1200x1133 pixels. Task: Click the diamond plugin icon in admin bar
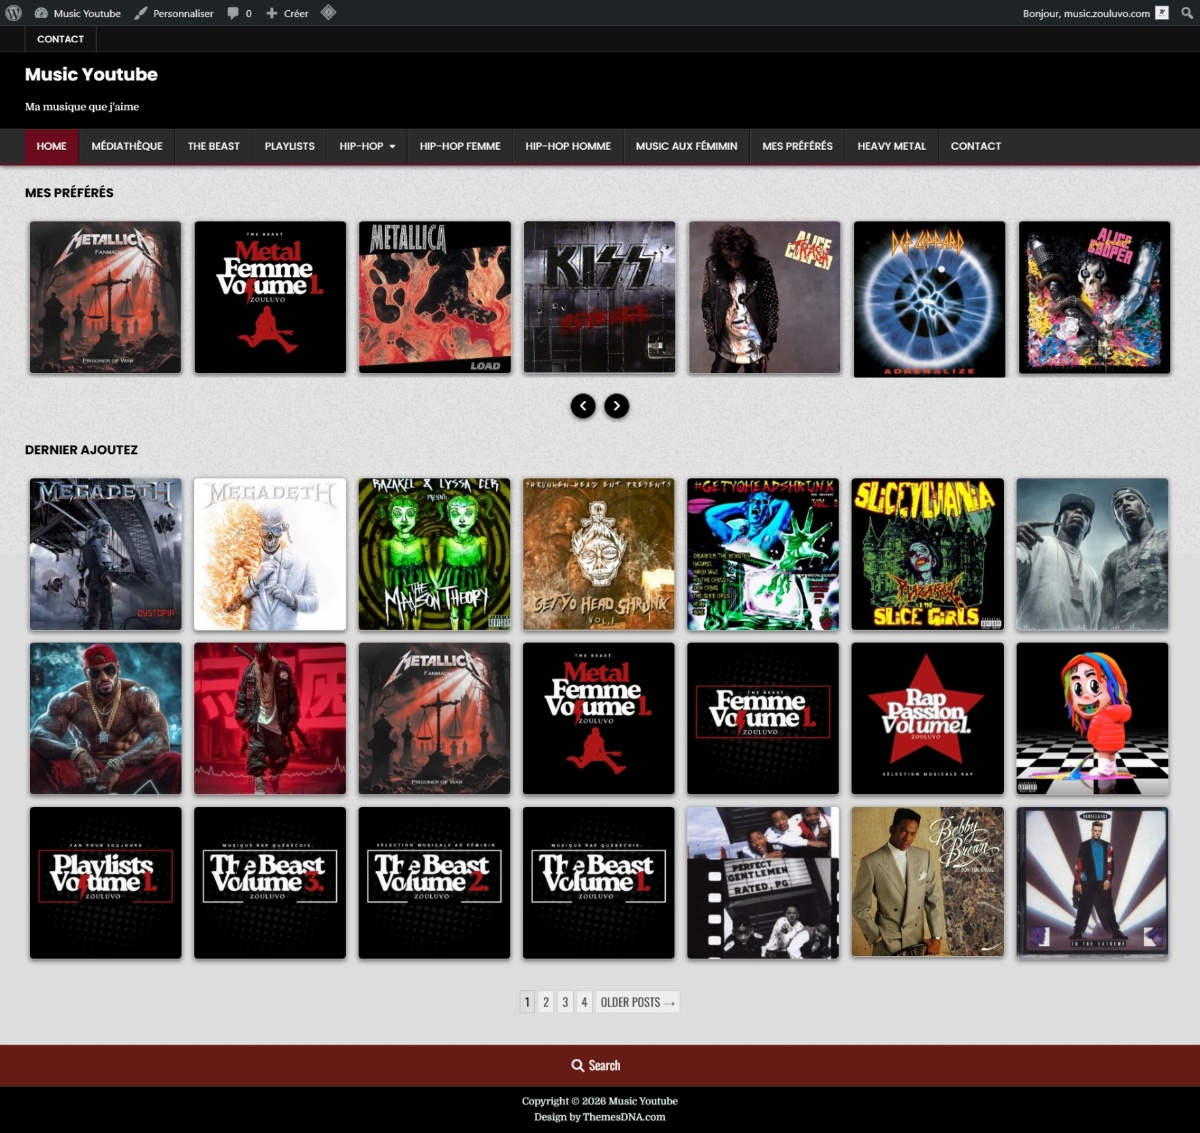pos(328,13)
